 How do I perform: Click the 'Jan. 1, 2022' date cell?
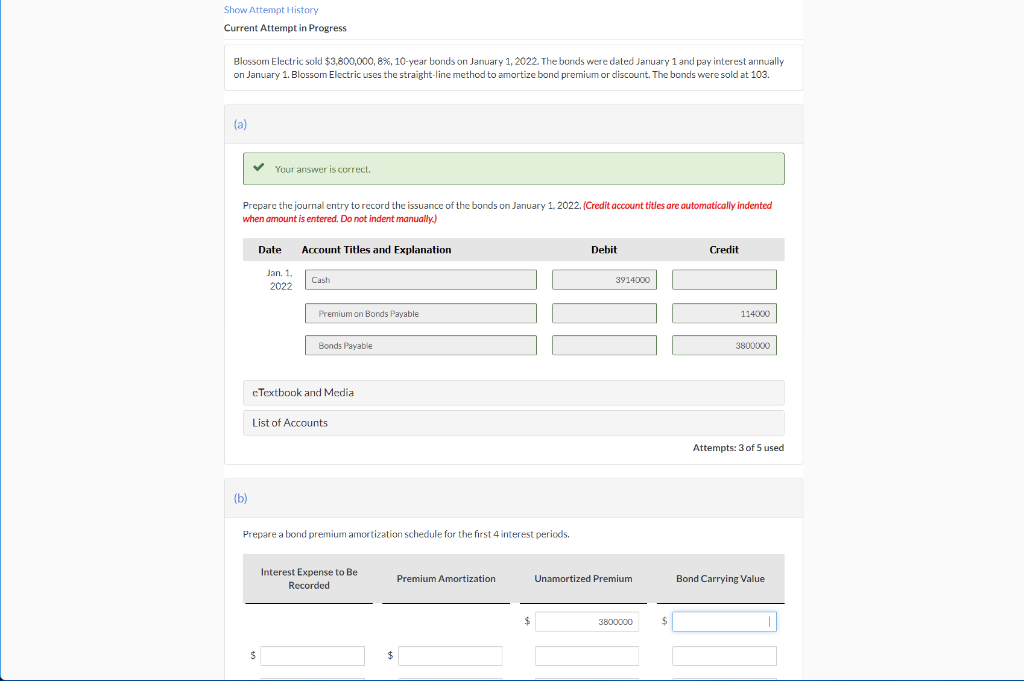pyautogui.click(x=280, y=279)
